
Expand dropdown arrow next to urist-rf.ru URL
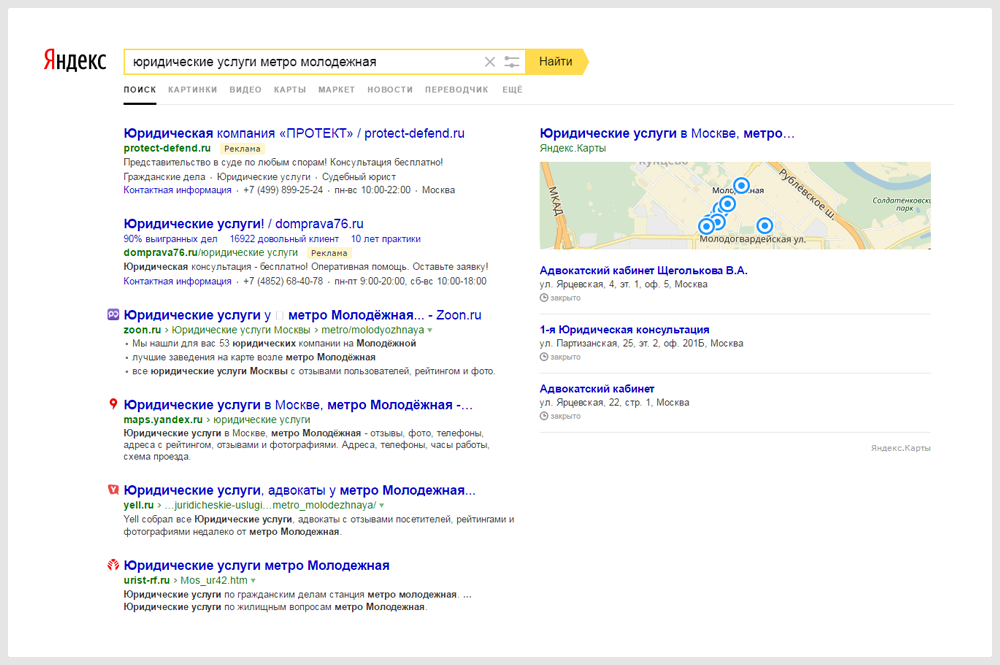tap(253, 580)
